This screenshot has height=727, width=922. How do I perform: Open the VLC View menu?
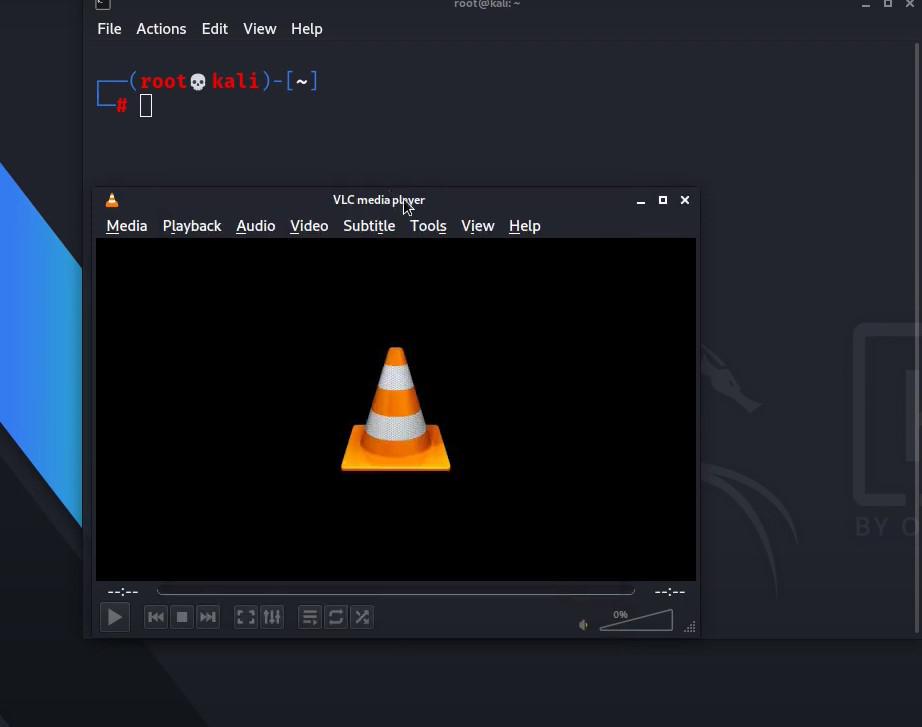[x=477, y=226]
